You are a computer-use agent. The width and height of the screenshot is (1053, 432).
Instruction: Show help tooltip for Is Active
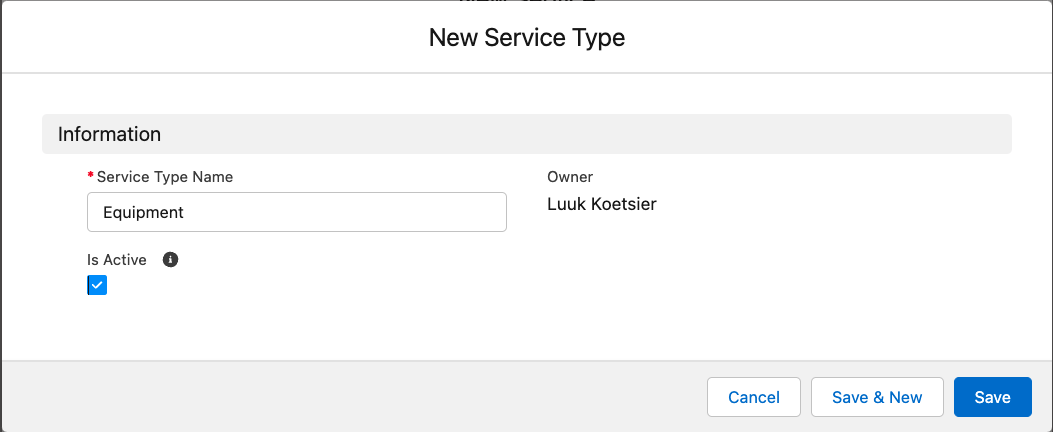click(x=170, y=260)
